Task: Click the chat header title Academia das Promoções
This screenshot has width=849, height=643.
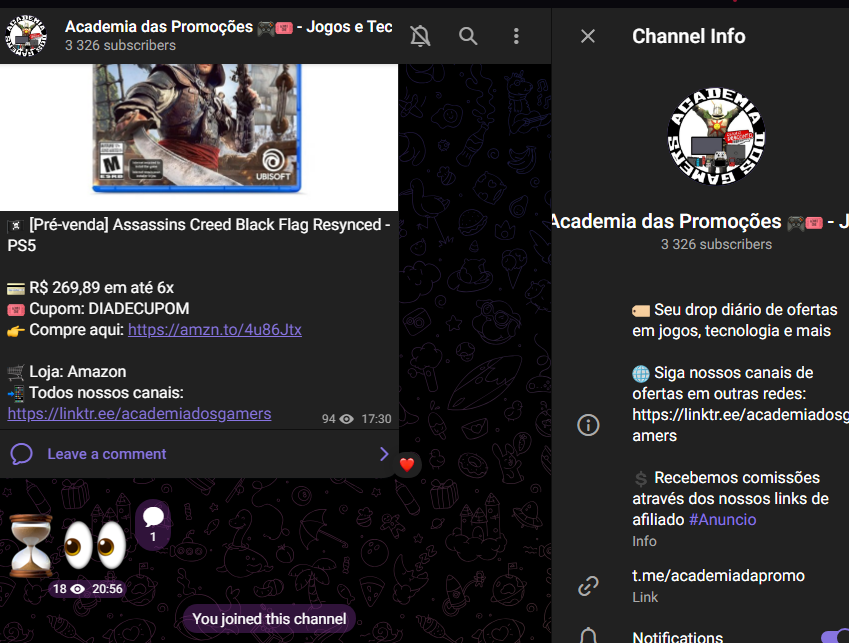Action: click(x=228, y=27)
